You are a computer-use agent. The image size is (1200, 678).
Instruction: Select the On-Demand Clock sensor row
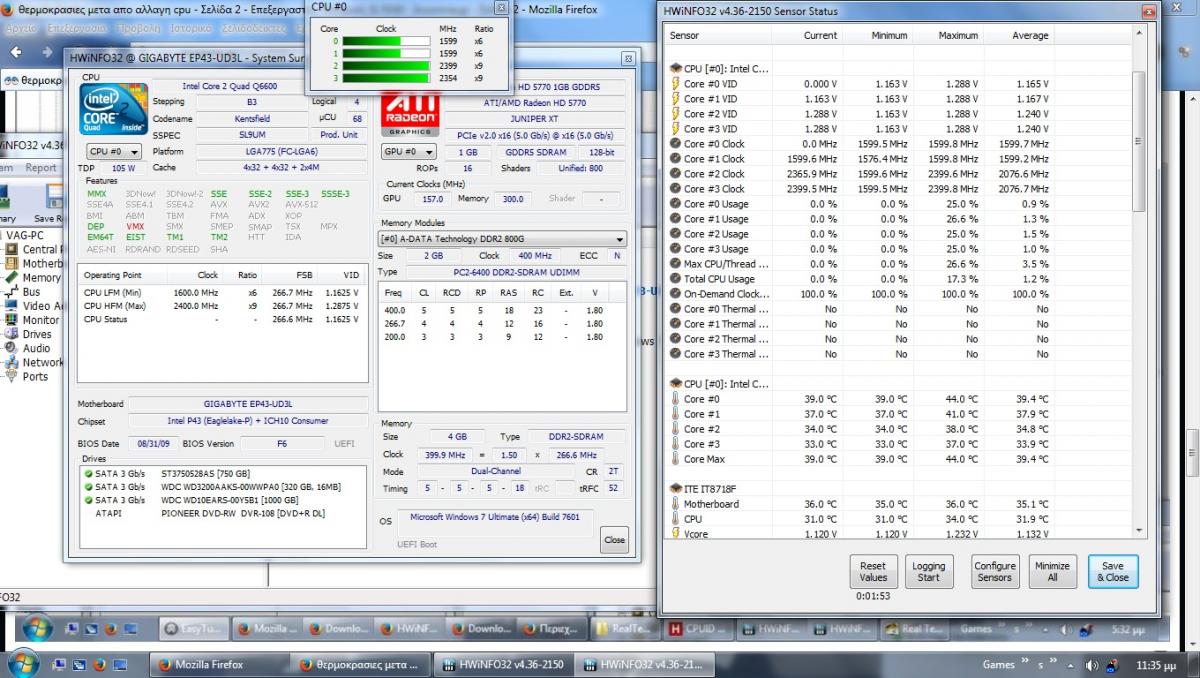point(860,294)
